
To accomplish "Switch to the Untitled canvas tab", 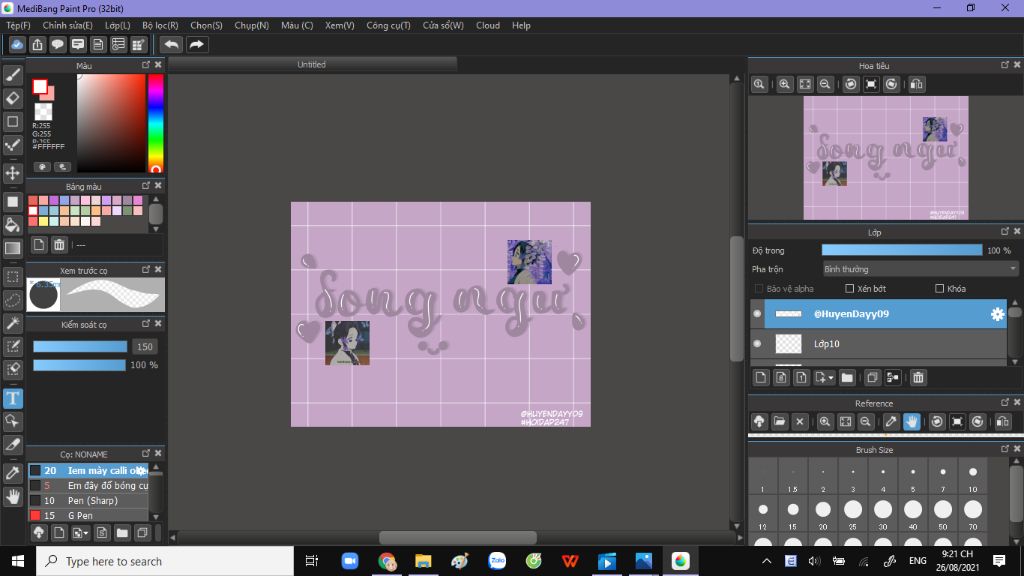I will click(x=312, y=65).
